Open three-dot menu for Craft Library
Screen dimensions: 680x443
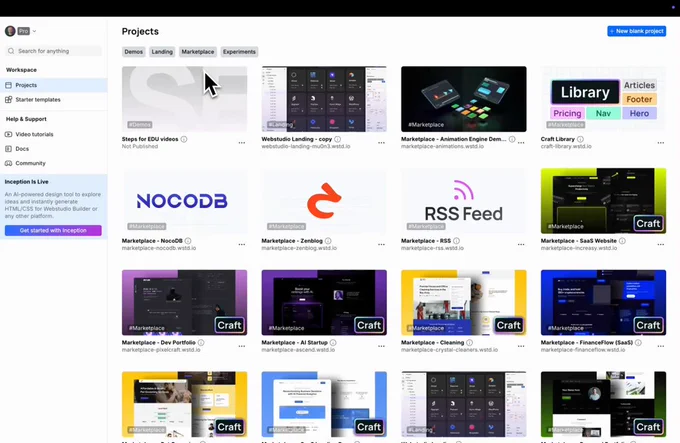660,143
